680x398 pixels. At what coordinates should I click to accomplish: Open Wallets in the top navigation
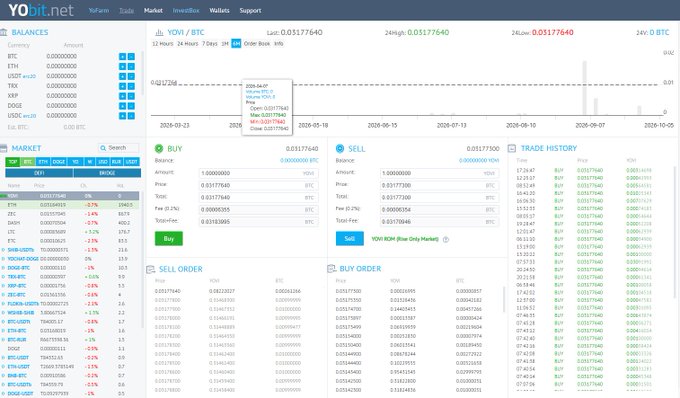click(x=219, y=10)
